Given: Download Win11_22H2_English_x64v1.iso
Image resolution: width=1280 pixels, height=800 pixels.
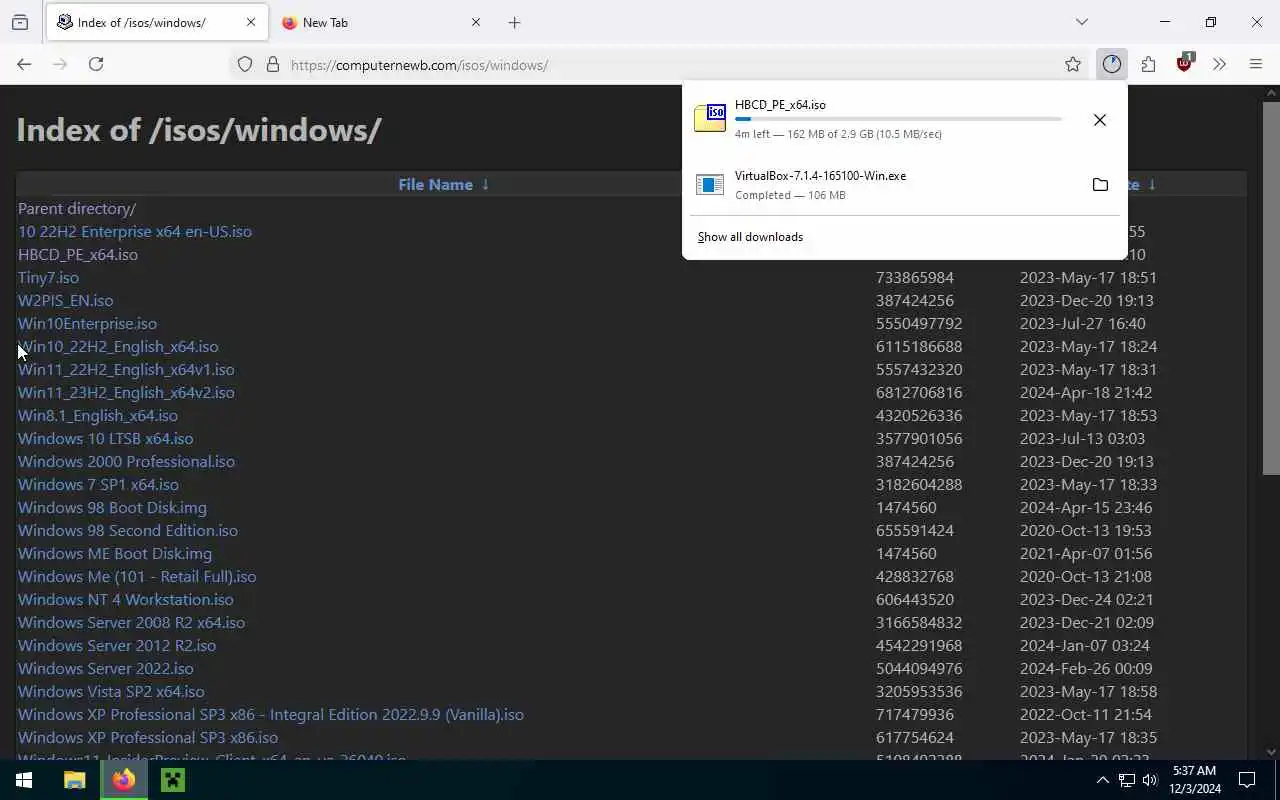Looking at the screenshot, I should 126,369.
